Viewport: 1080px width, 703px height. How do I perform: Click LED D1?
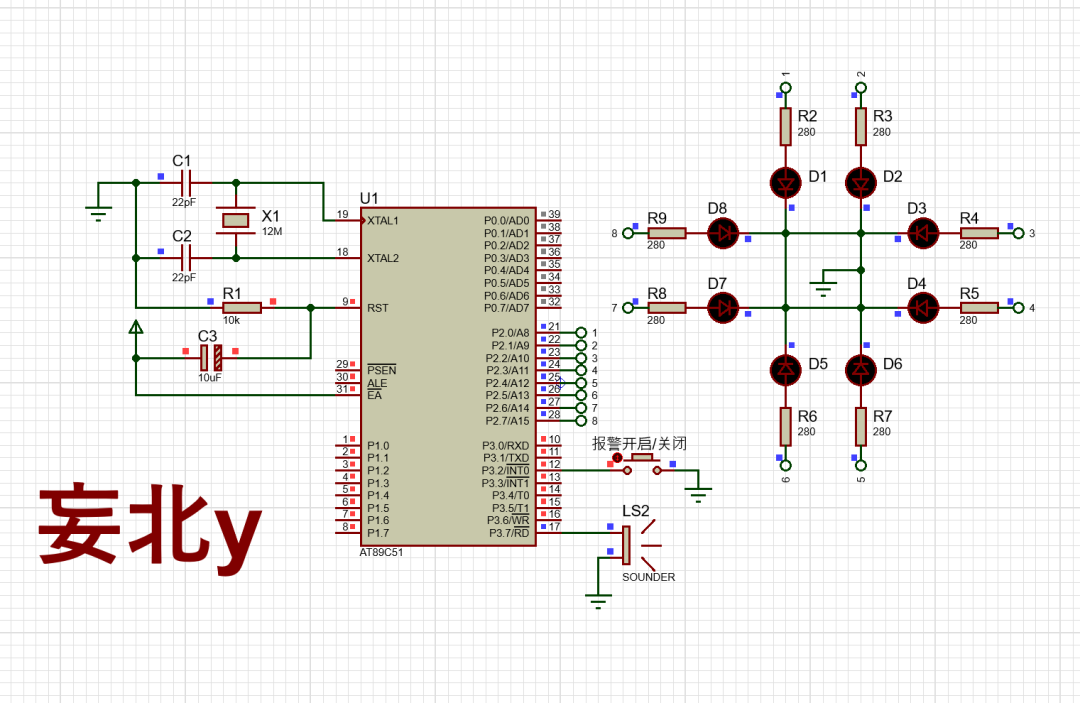(785, 183)
